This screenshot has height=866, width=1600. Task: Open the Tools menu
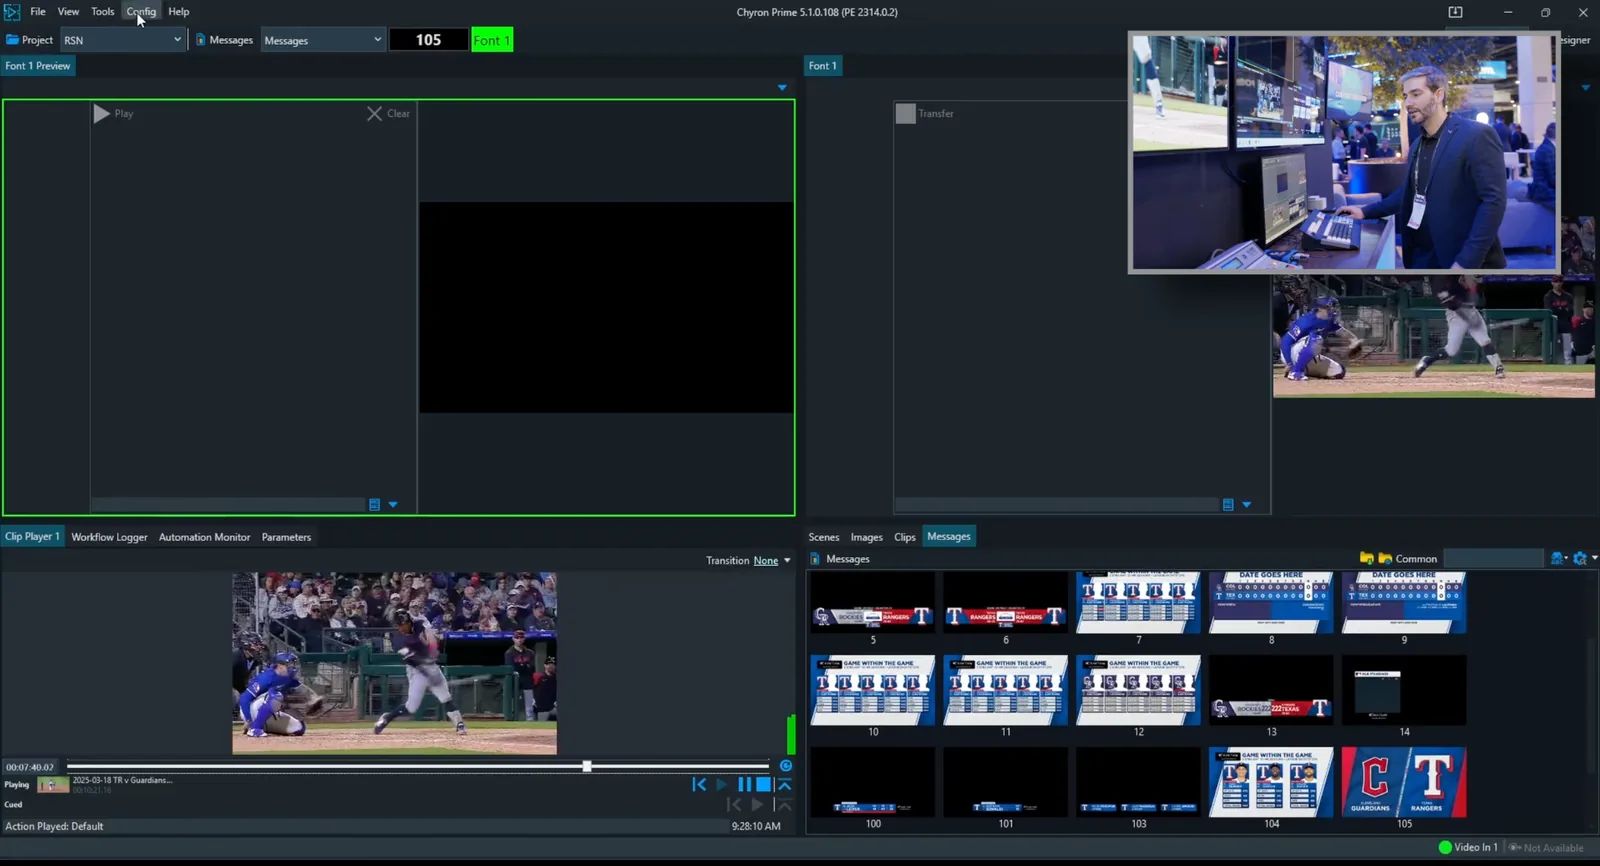(103, 12)
